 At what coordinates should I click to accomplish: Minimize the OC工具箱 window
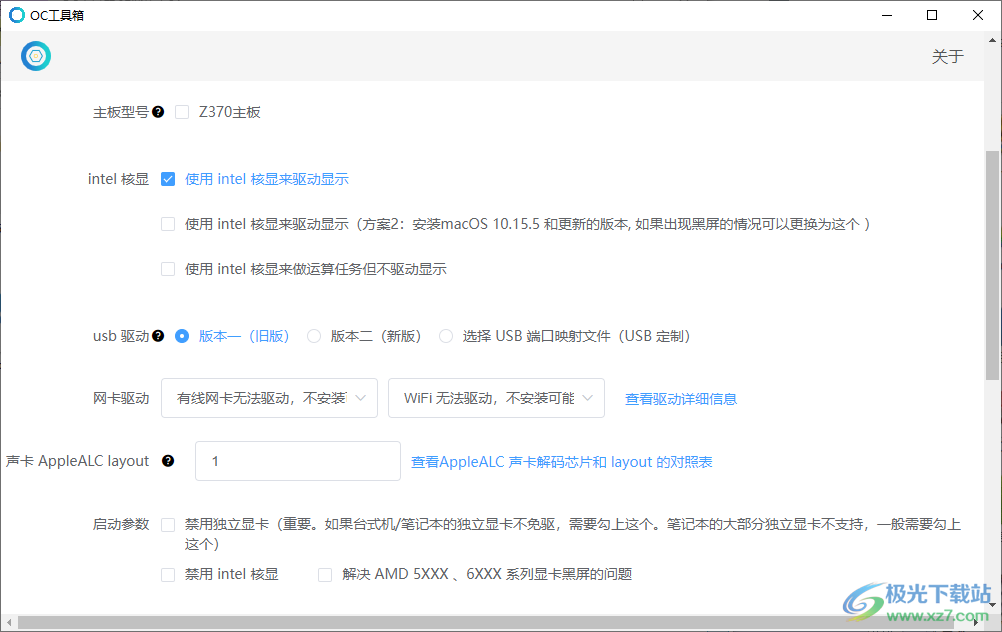pos(887,15)
